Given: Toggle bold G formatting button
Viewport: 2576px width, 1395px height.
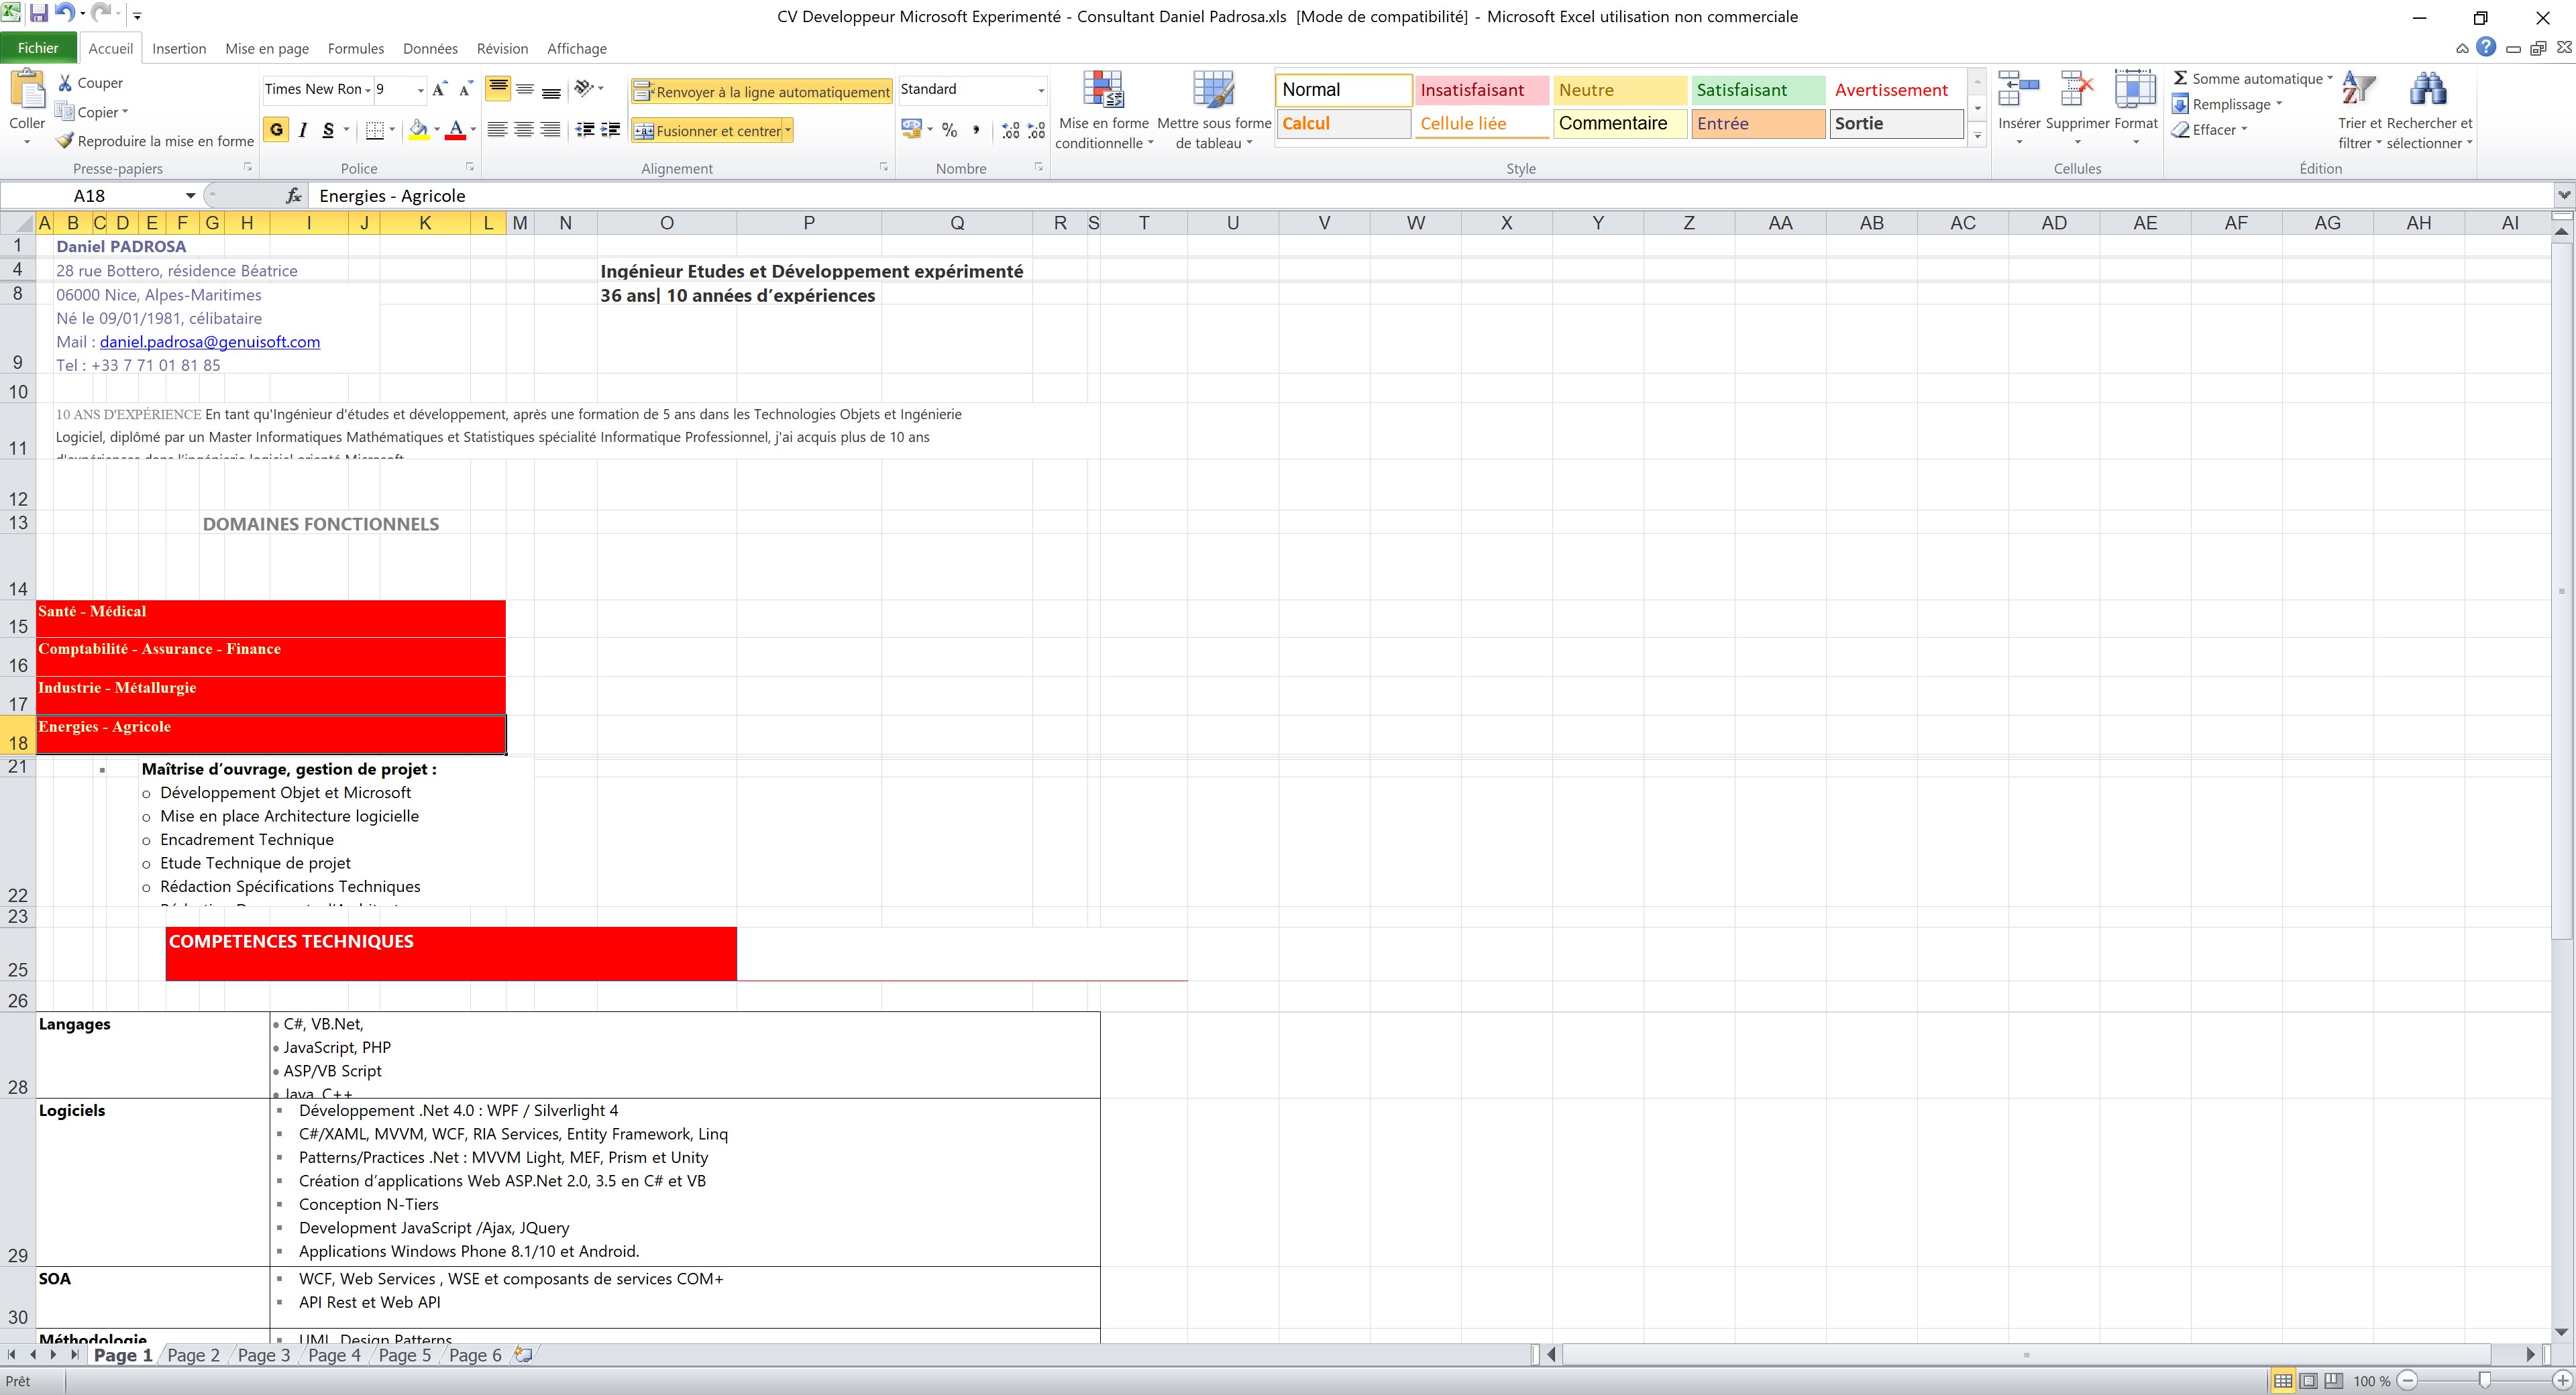Looking at the screenshot, I should 277,130.
